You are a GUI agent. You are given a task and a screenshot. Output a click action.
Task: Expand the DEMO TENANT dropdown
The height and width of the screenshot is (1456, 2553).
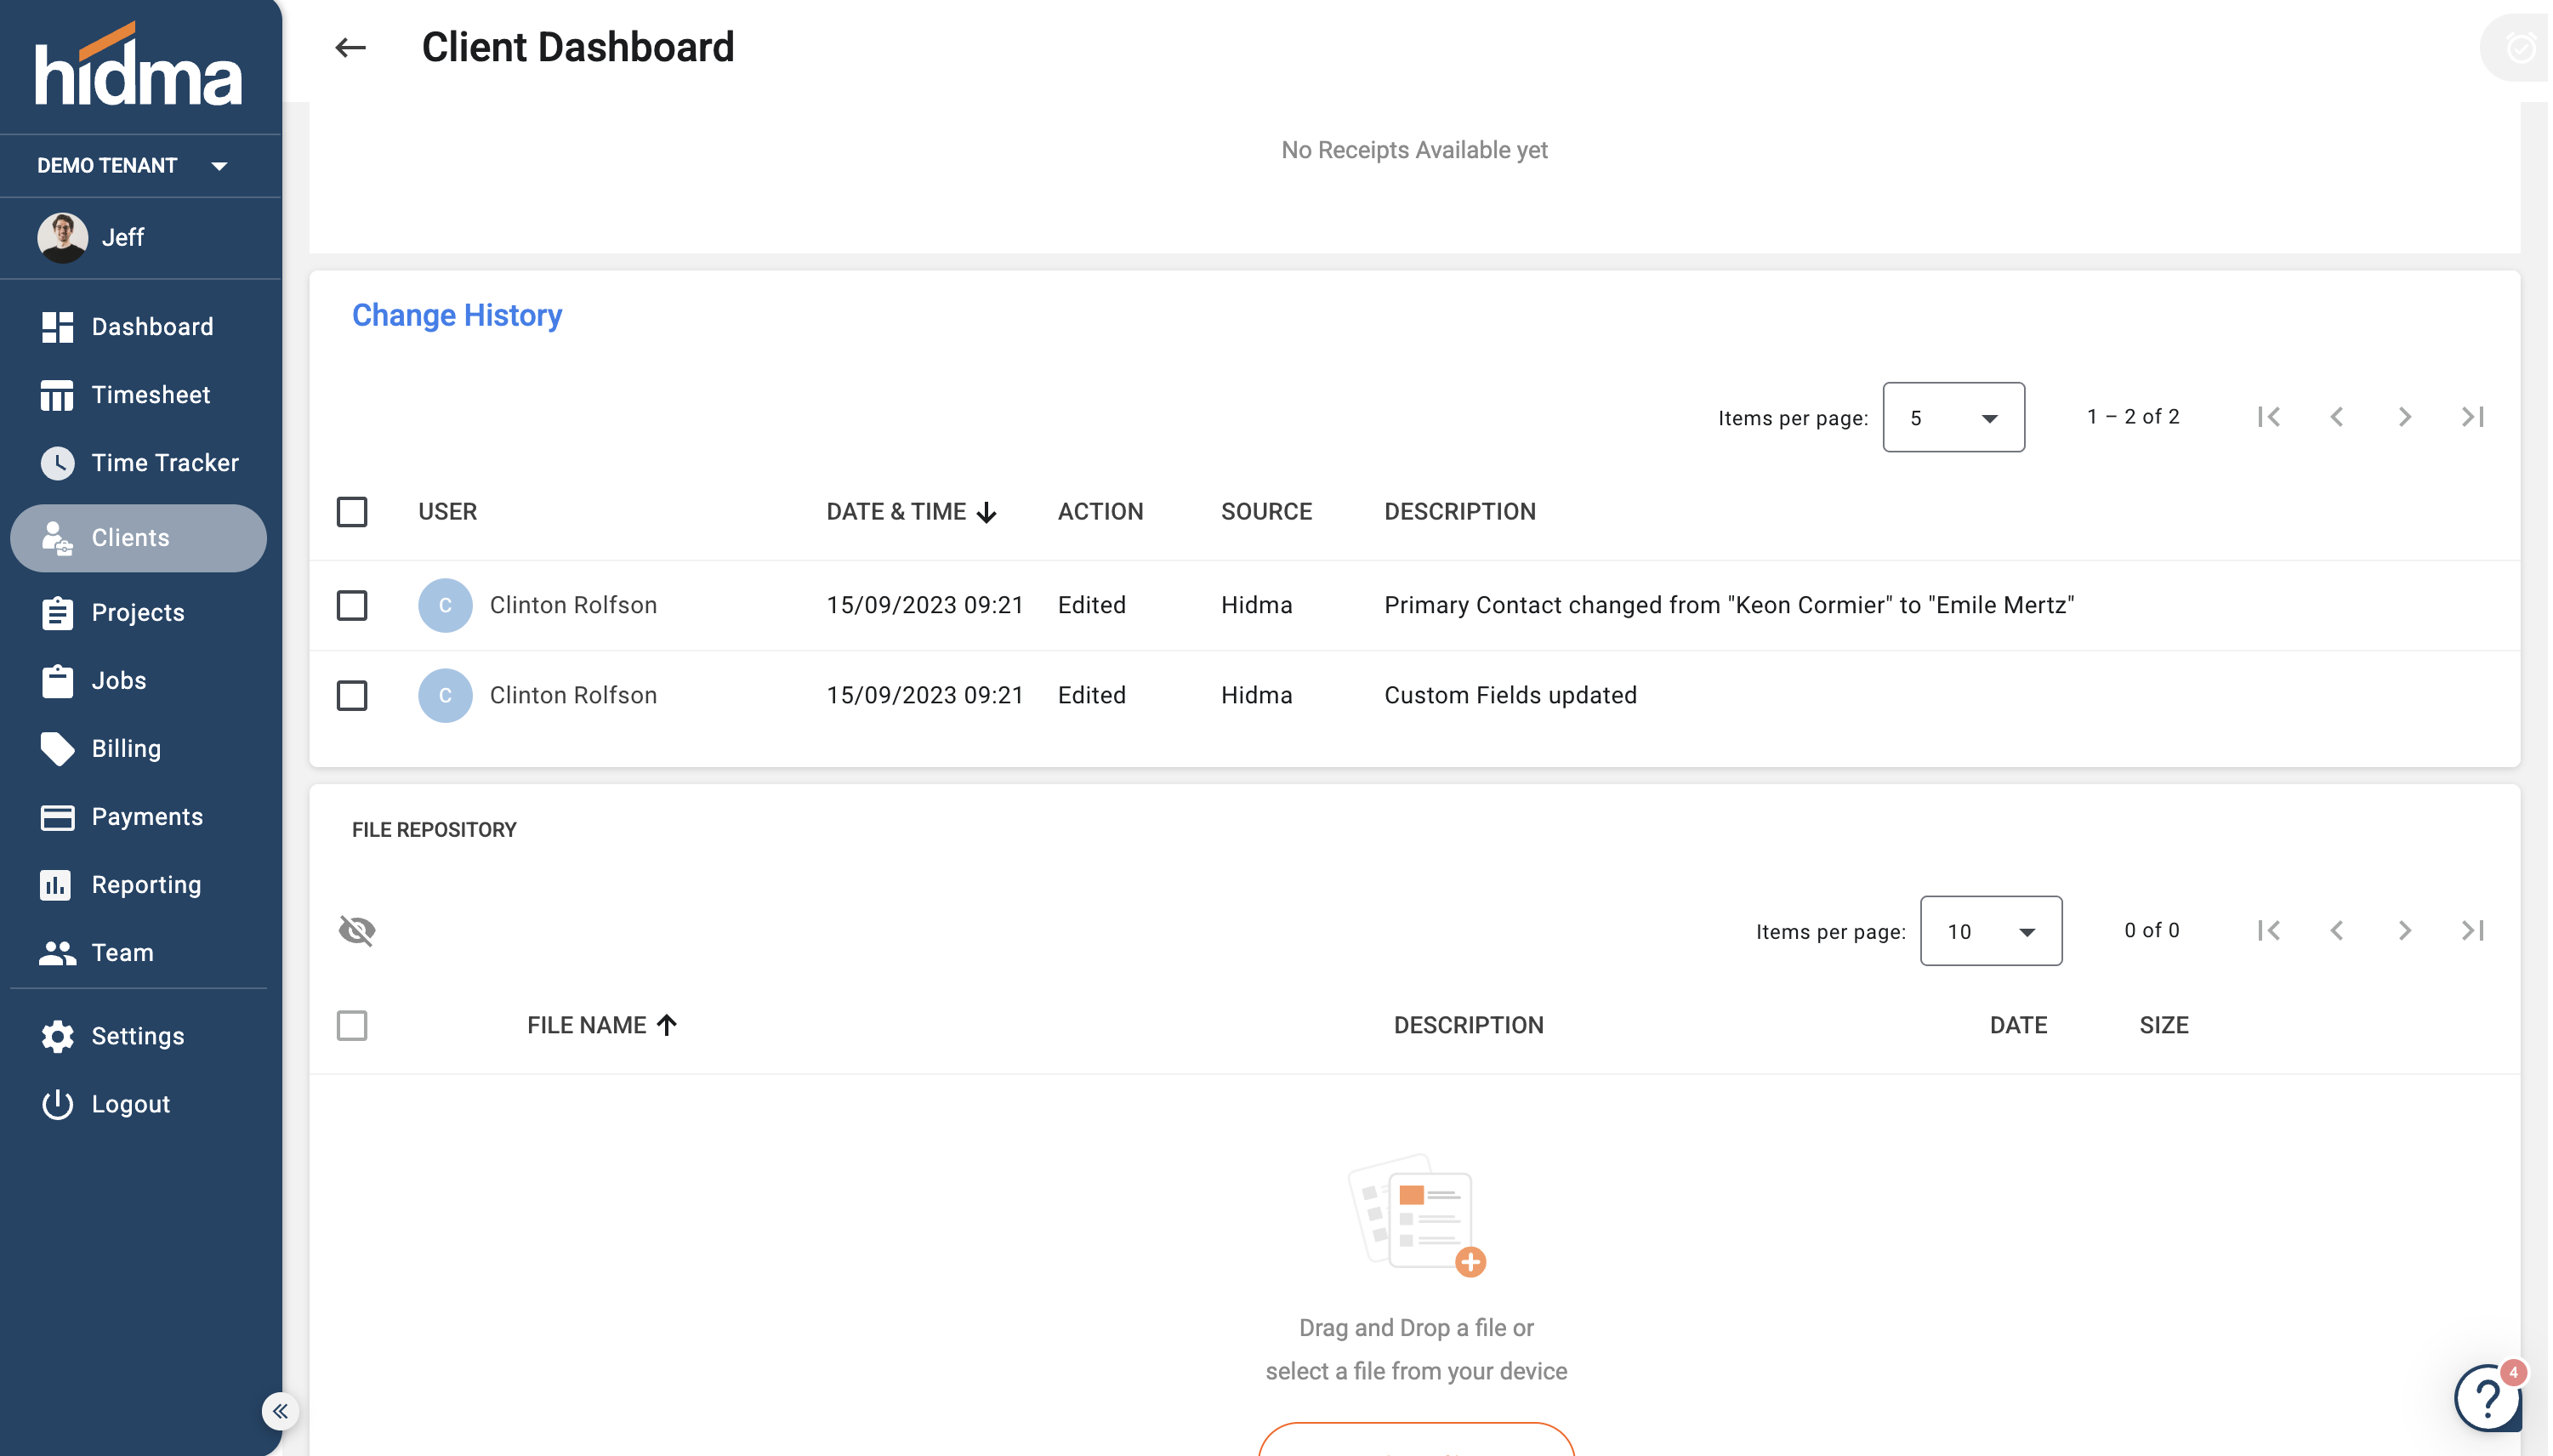[x=133, y=165]
